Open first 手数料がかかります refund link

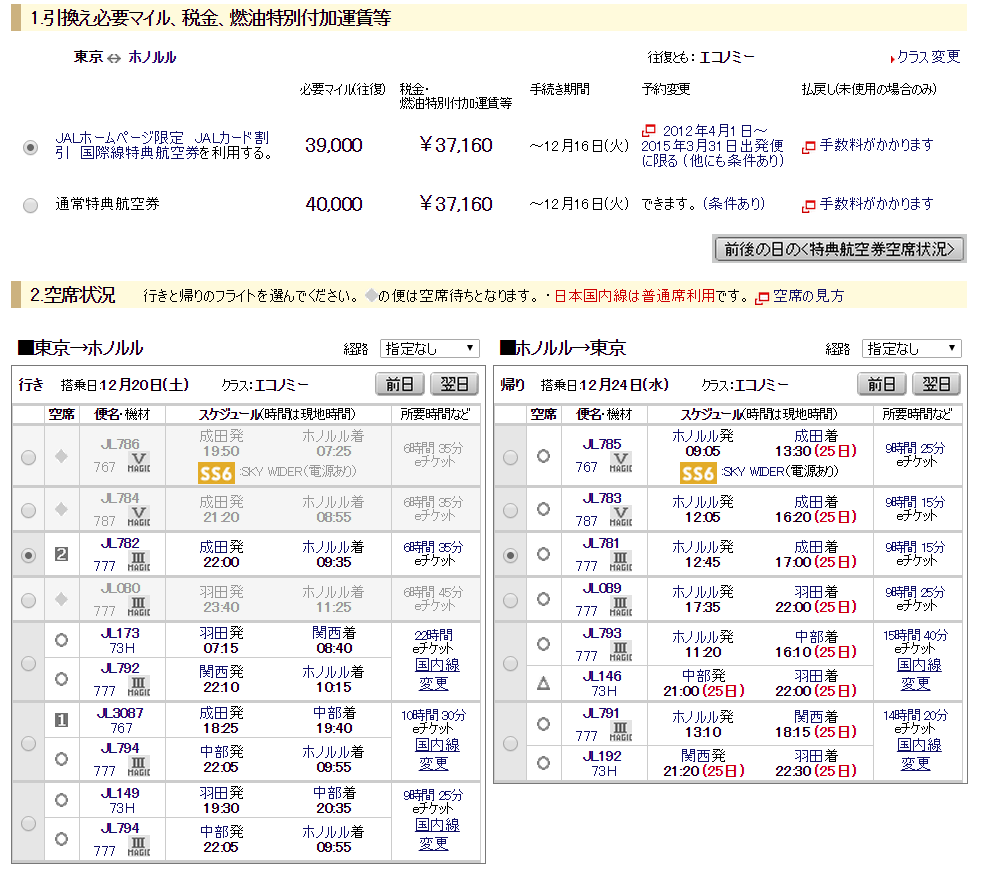(x=876, y=145)
